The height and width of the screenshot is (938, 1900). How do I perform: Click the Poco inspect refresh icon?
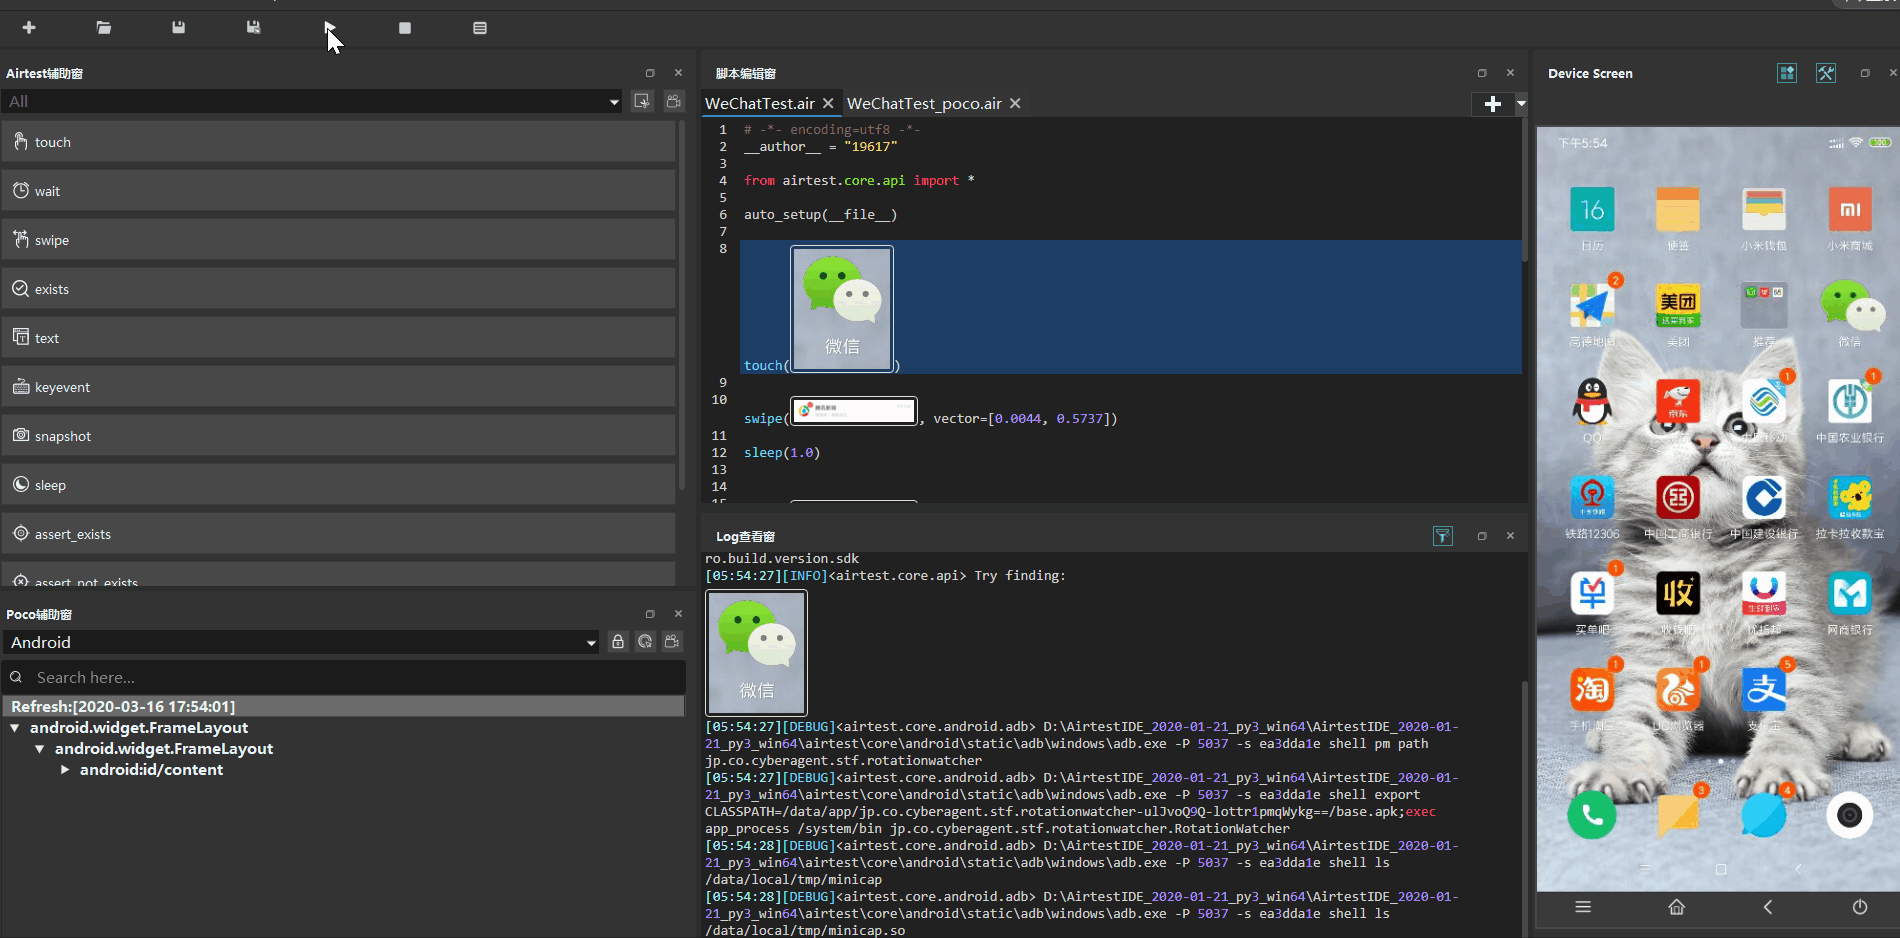click(x=645, y=642)
